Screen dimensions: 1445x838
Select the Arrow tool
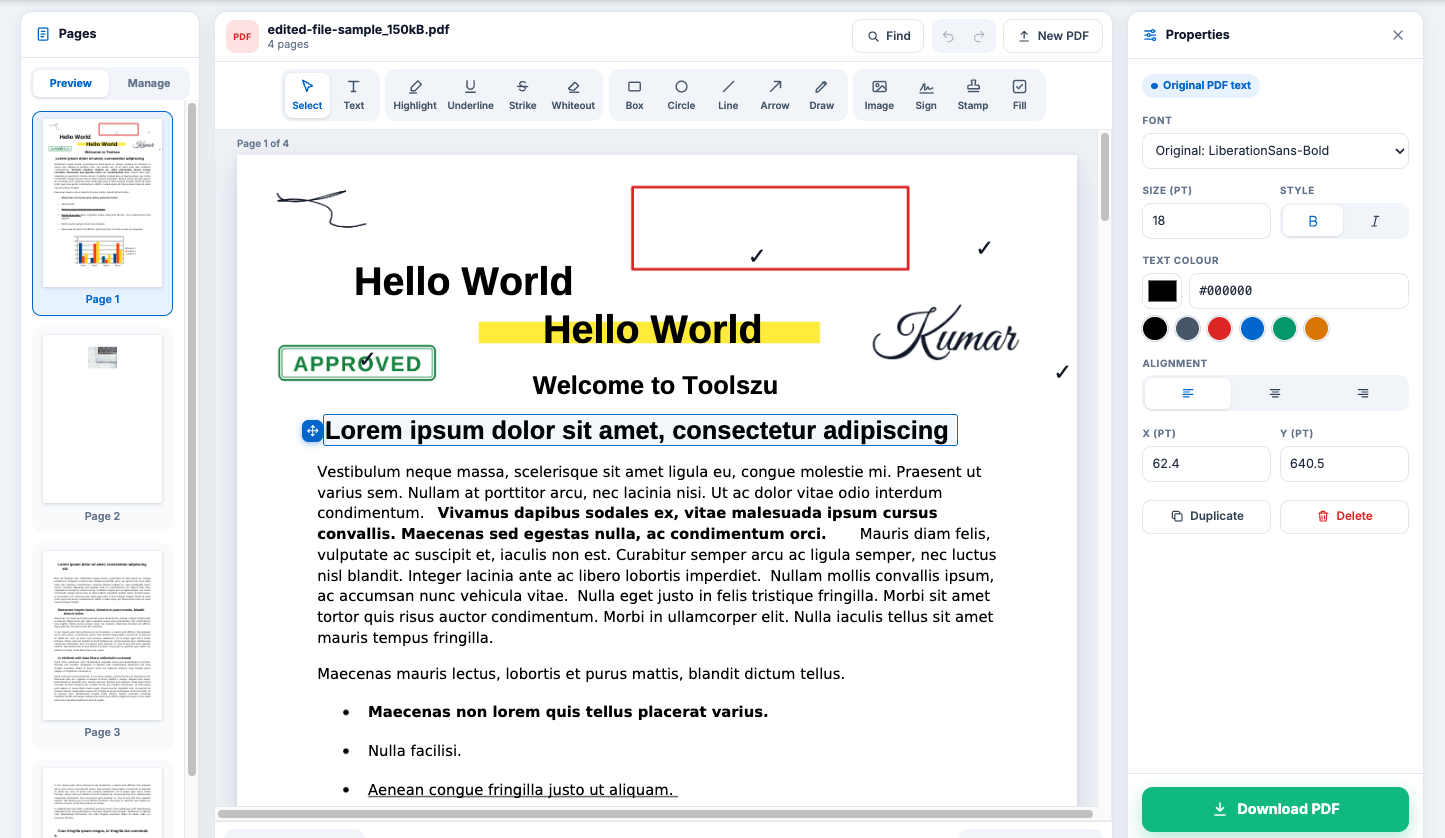click(775, 95)
